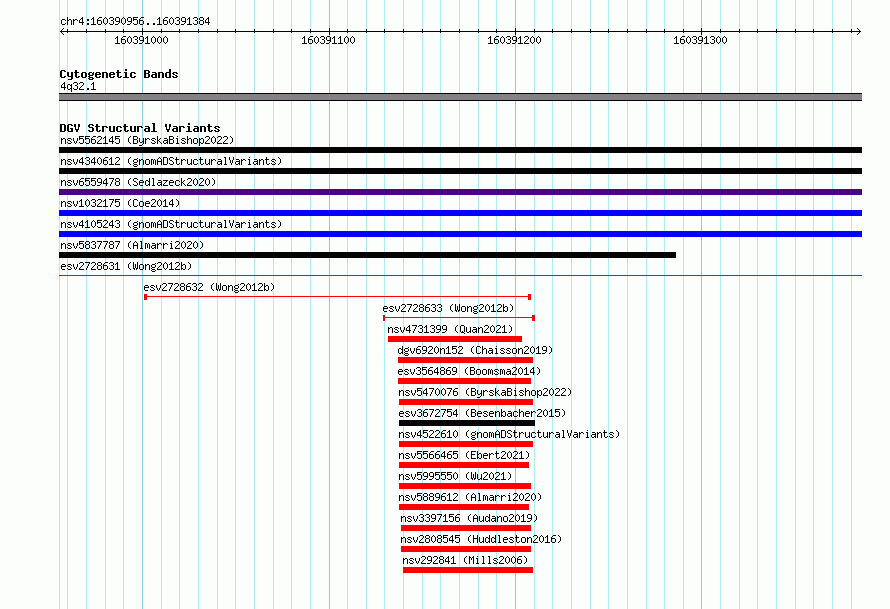Click esv2728631 (Wong2012b) label
This screenshot has height=609, width=890.
126,266
